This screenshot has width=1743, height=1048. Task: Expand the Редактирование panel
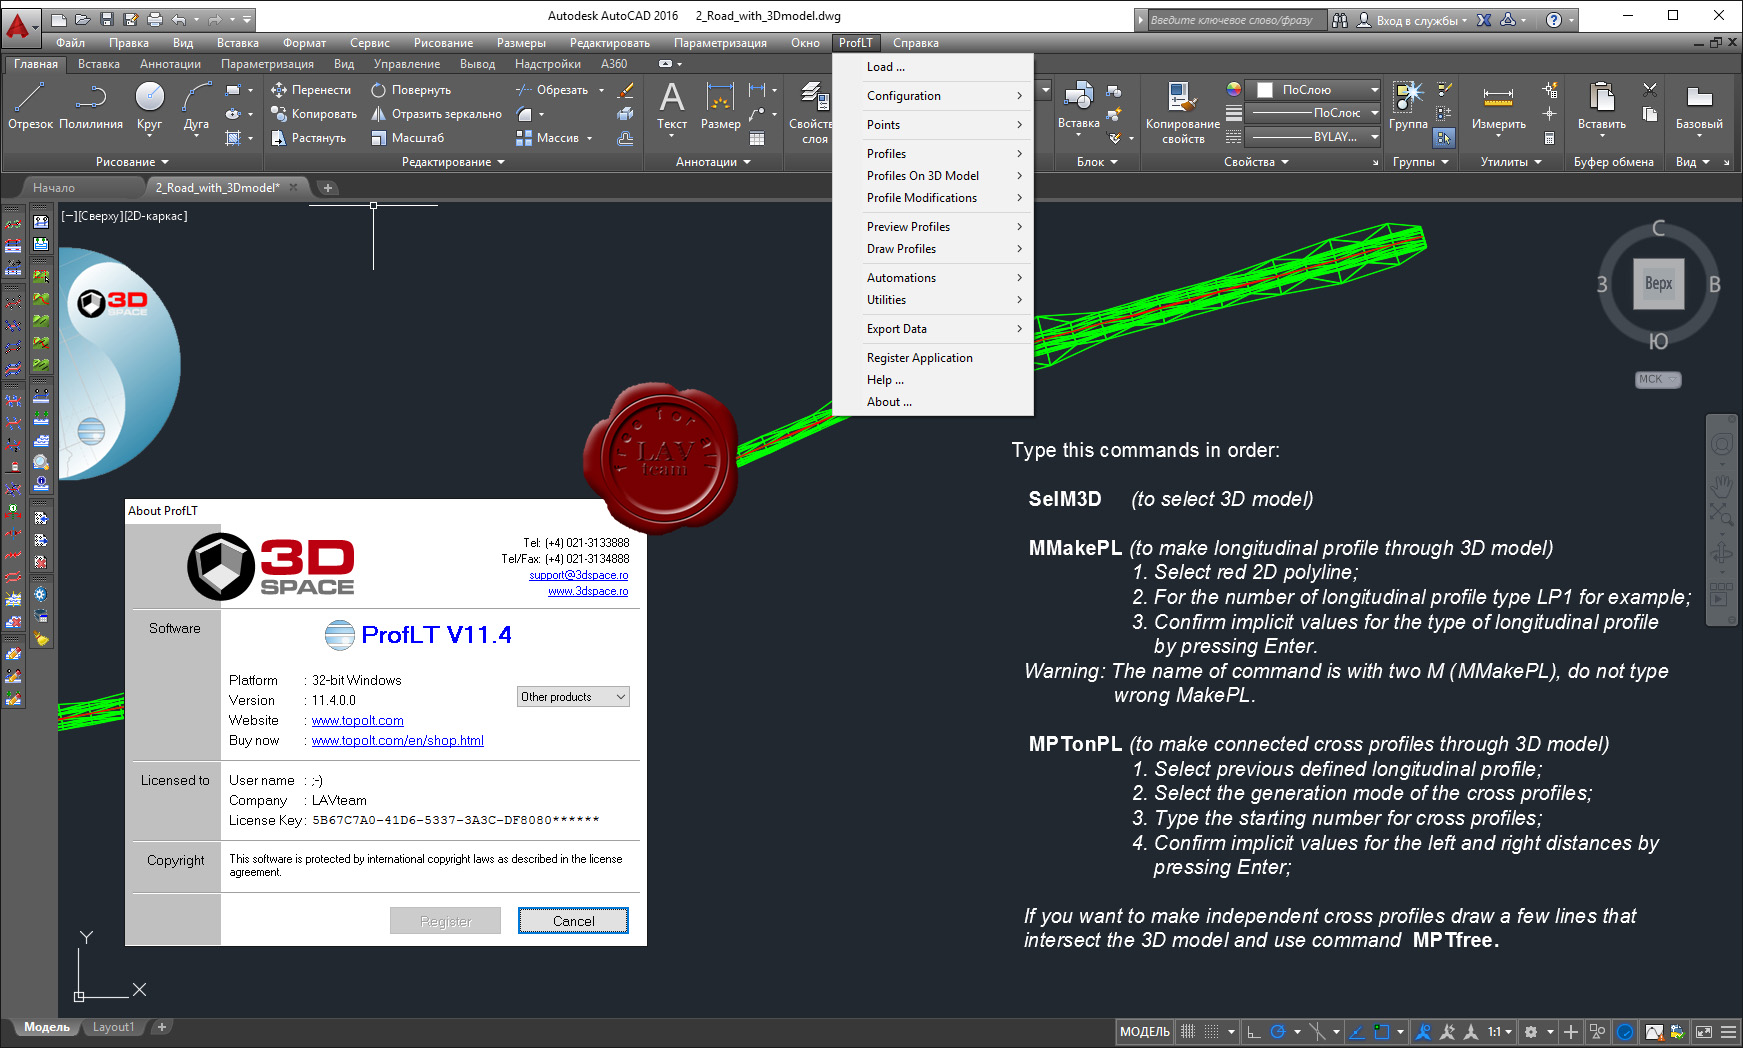453,162
